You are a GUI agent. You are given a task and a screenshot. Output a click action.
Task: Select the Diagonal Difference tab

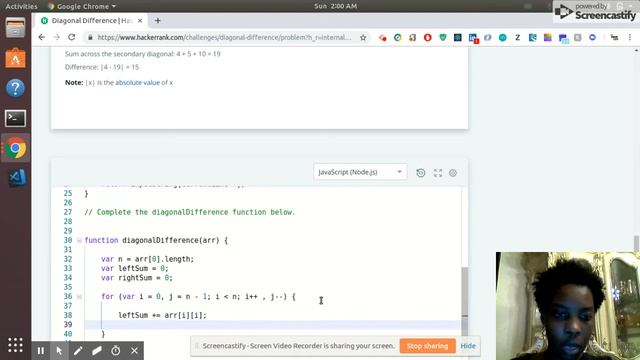[91, 20]
